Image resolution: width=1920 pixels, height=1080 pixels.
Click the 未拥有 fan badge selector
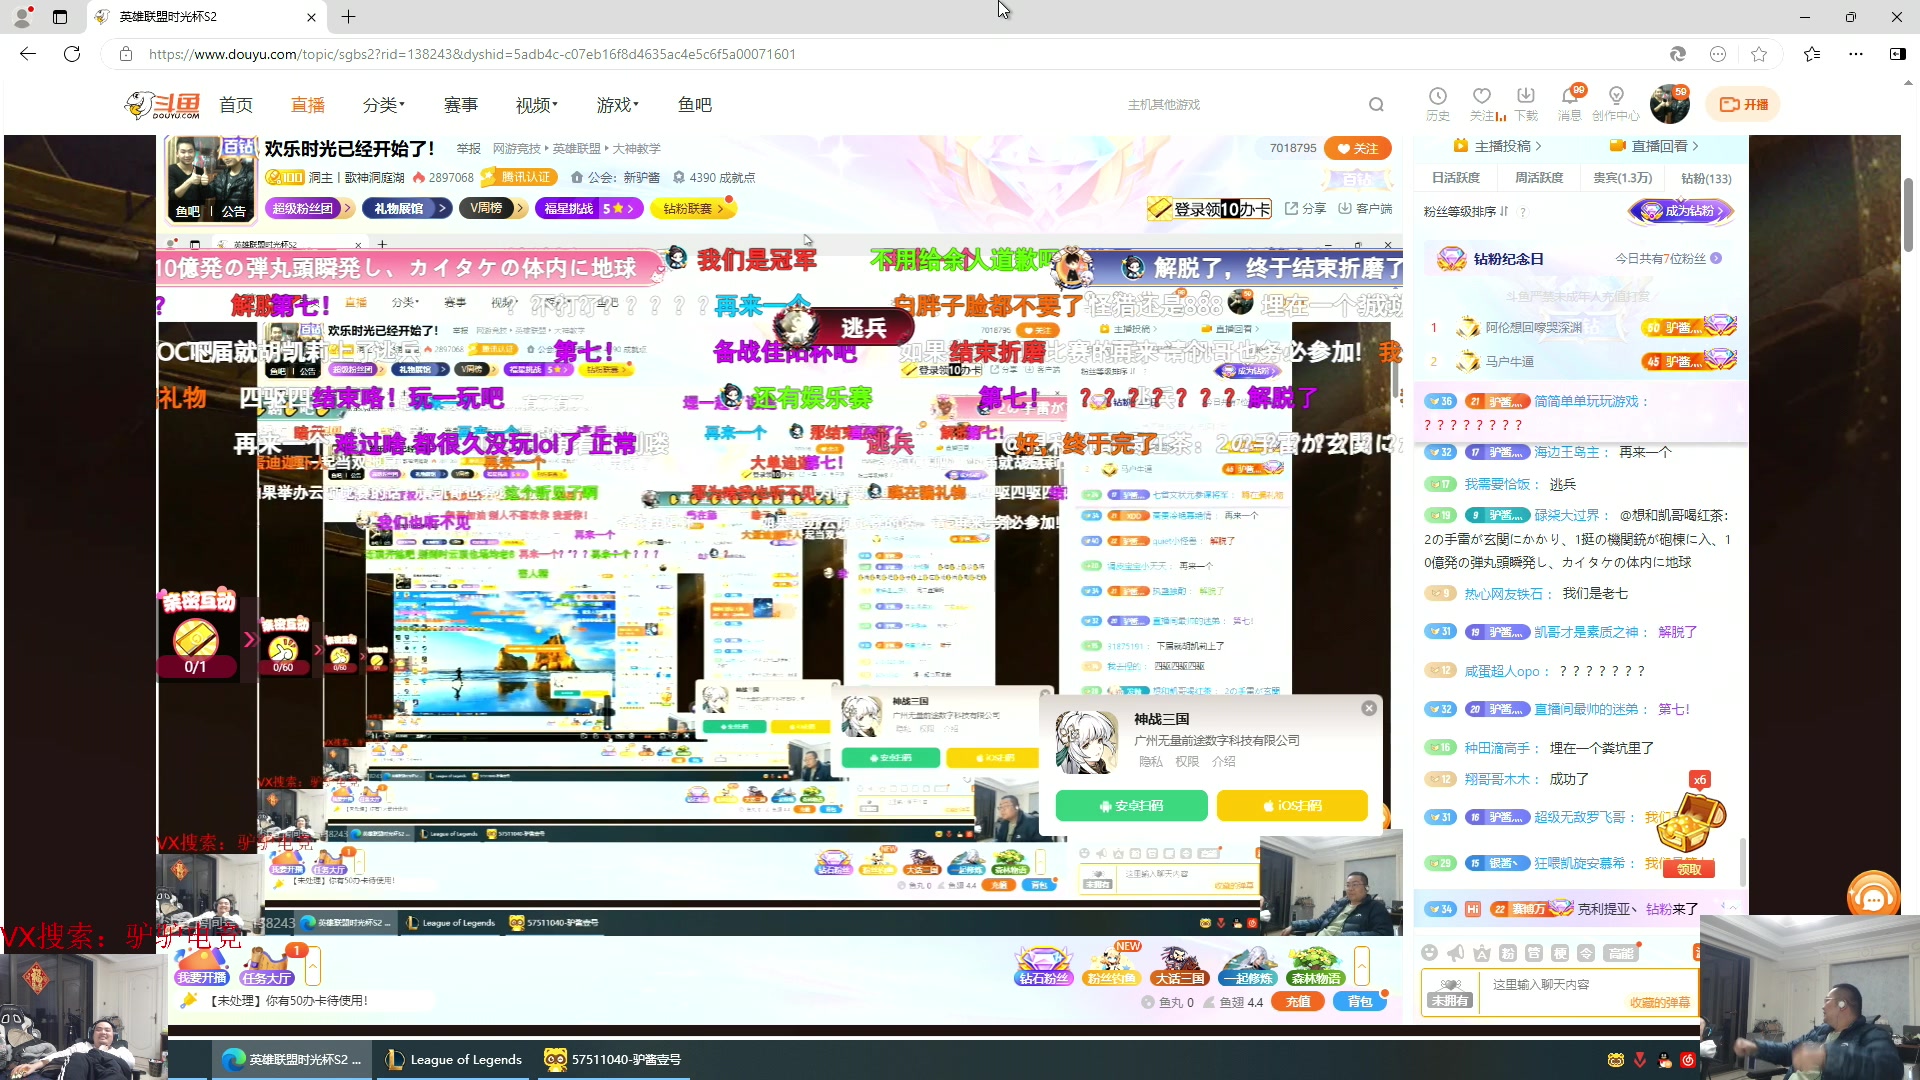(1450, 992)
